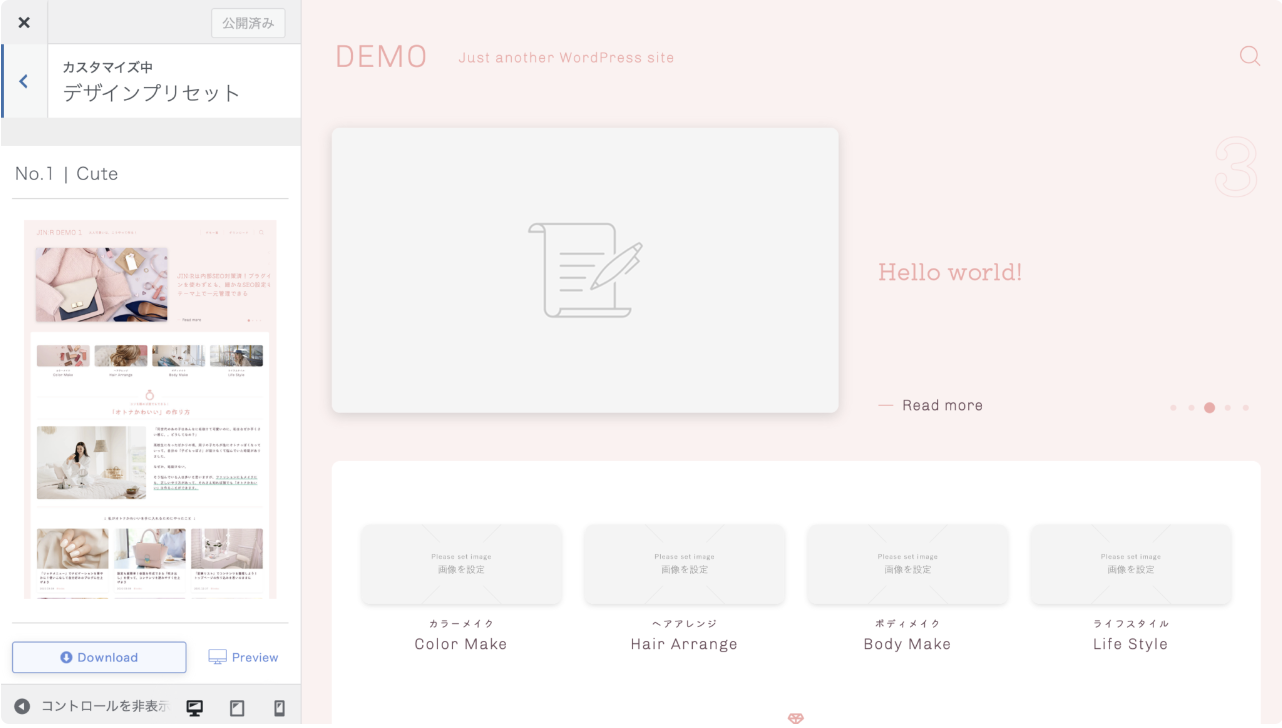The height and width of the screenshot is (728, 1282).
Task: Switch to desktop preview device icon
Action: (x=195, y=708)
